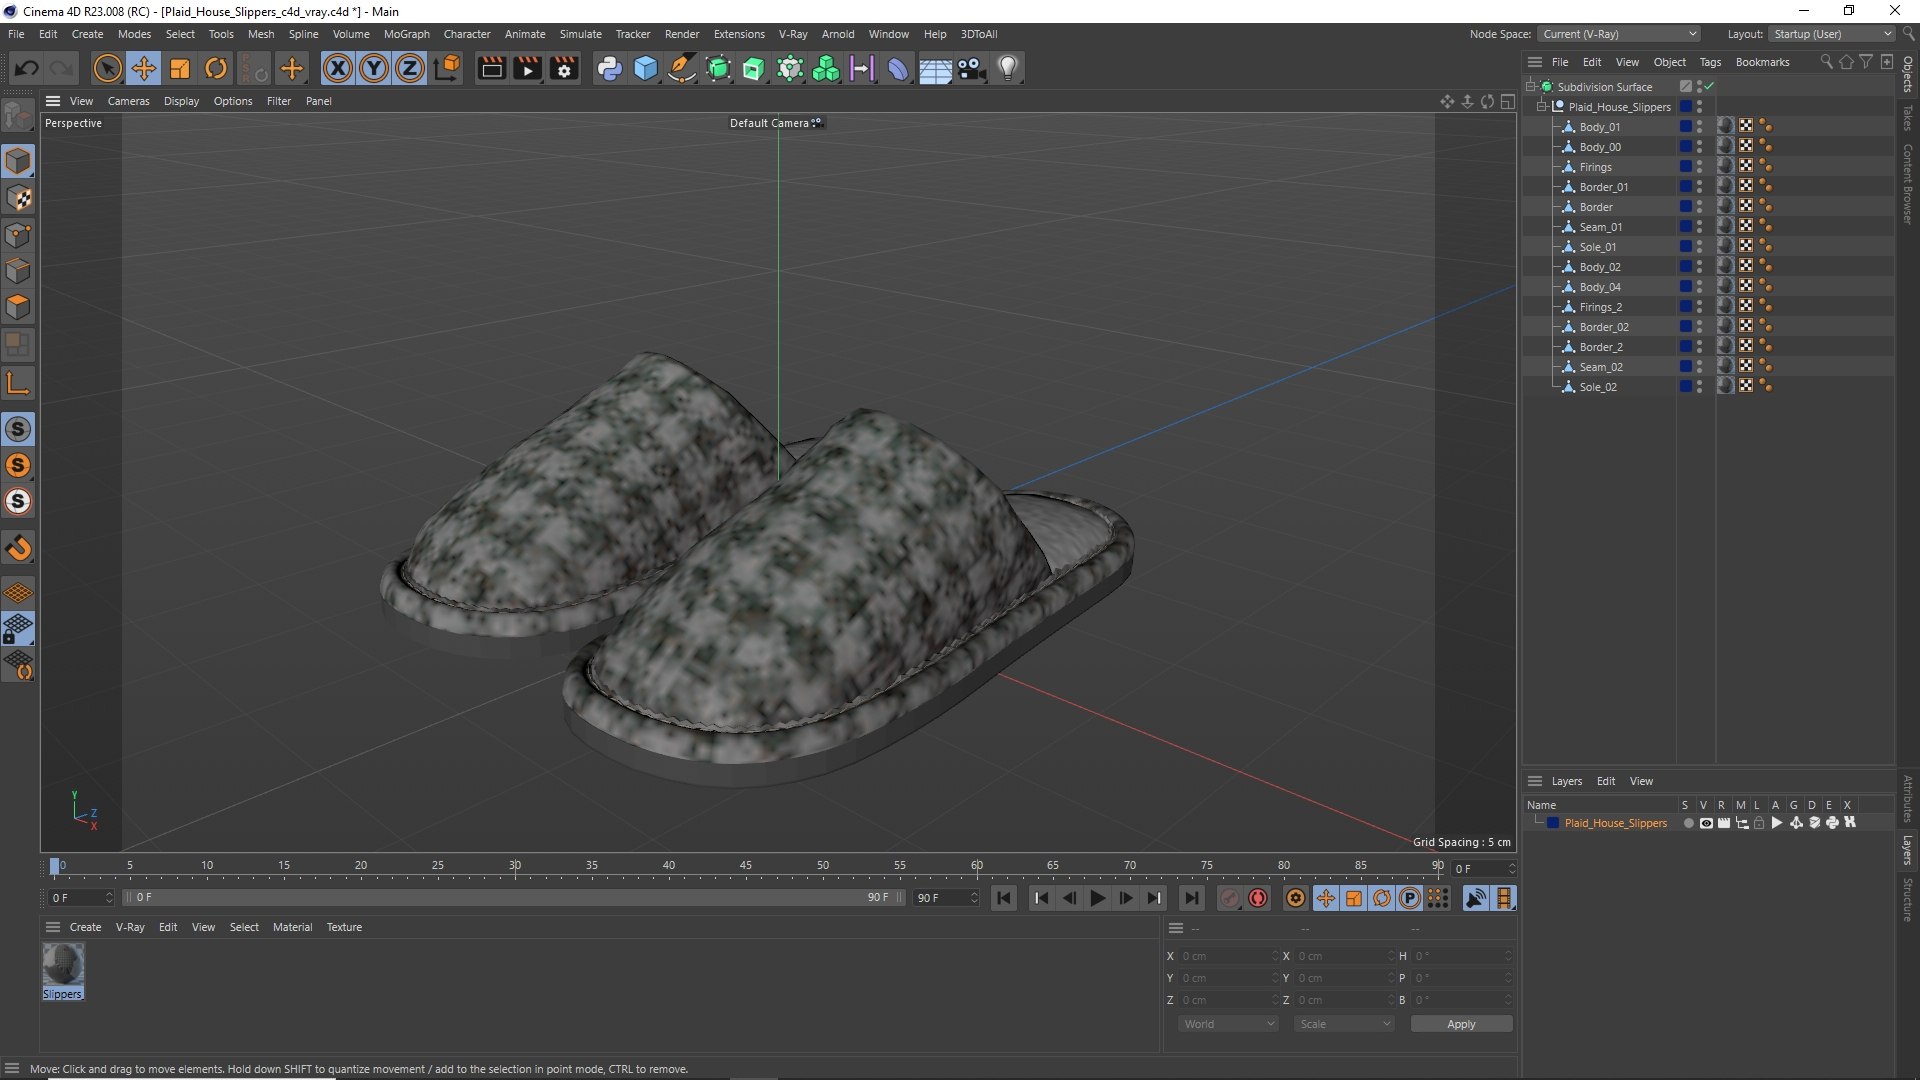Play the animation forward
Viewport: 1920px width, 1080px height.
click(x=1097, y=898)
